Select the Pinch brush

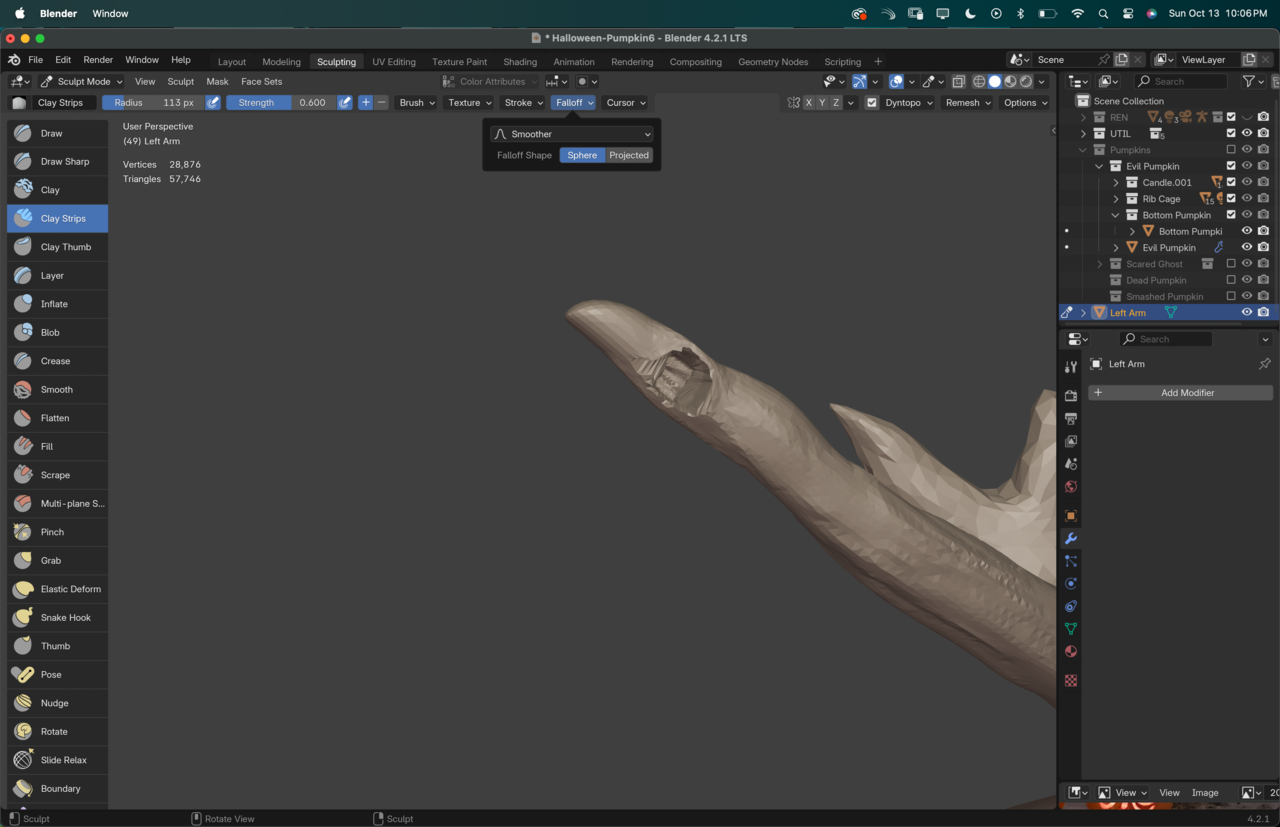pos(58,532)
